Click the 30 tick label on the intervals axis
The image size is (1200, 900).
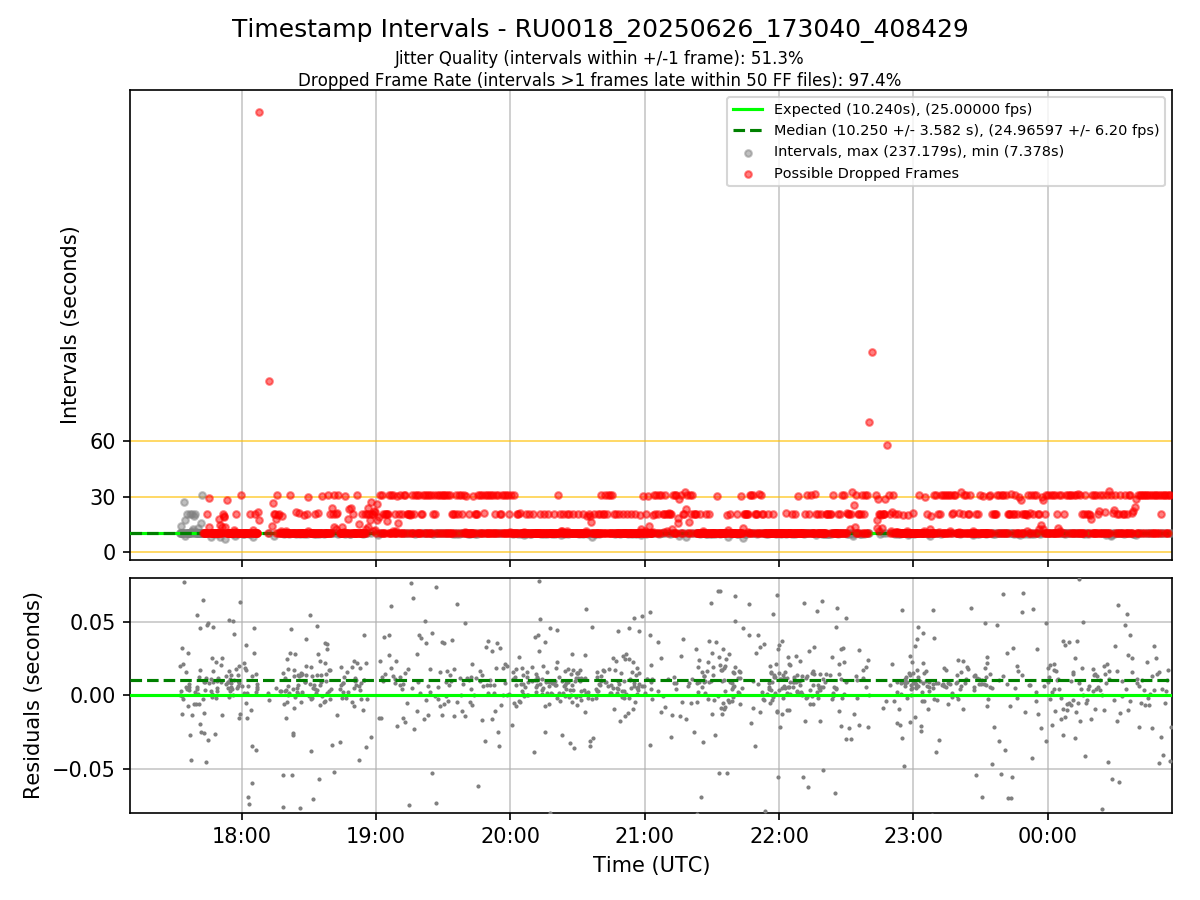pyautogui.click(x=105, y=497)
